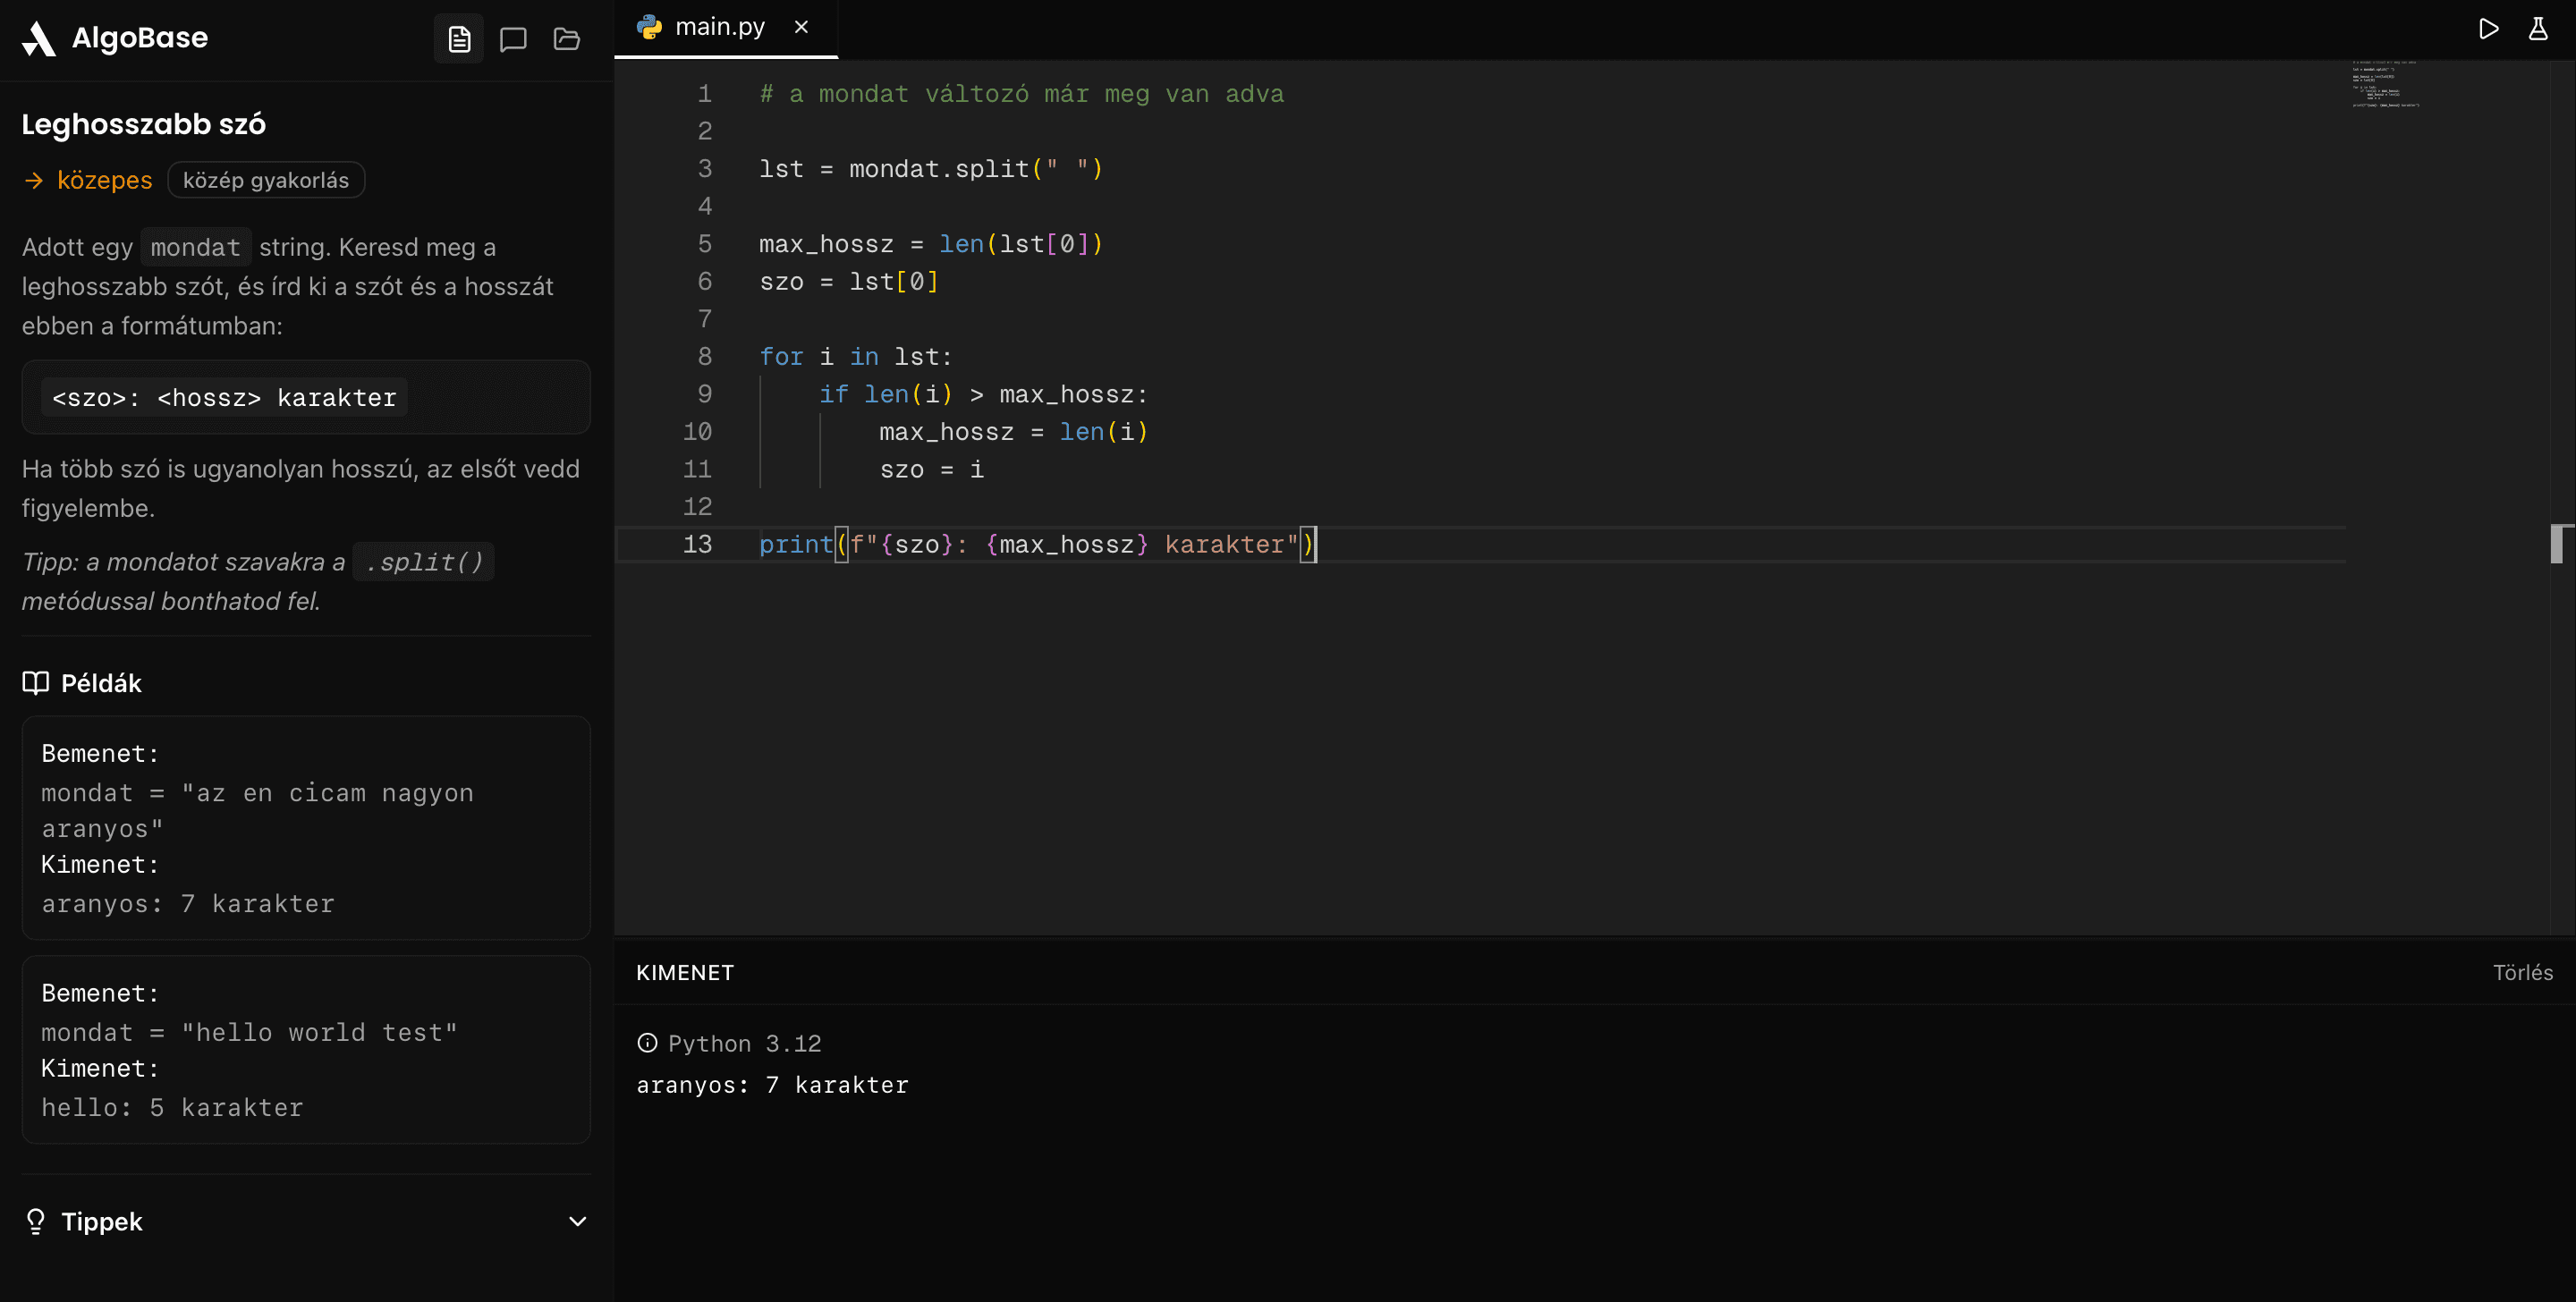Click the code minimap thumbnail
The width and height of the screenshot is (2576, 1302).
pos(2385,83)
